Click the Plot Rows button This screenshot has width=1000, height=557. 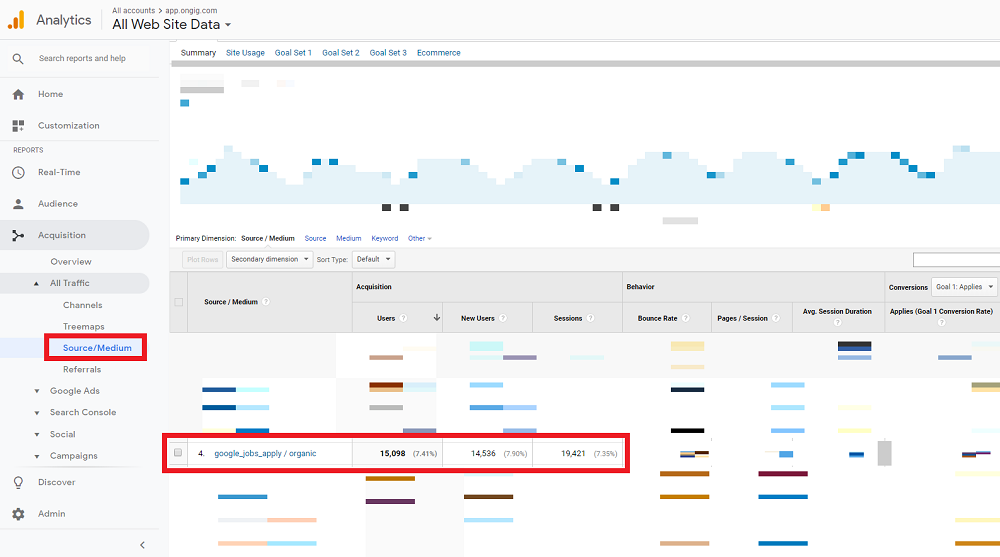point(203,260)
